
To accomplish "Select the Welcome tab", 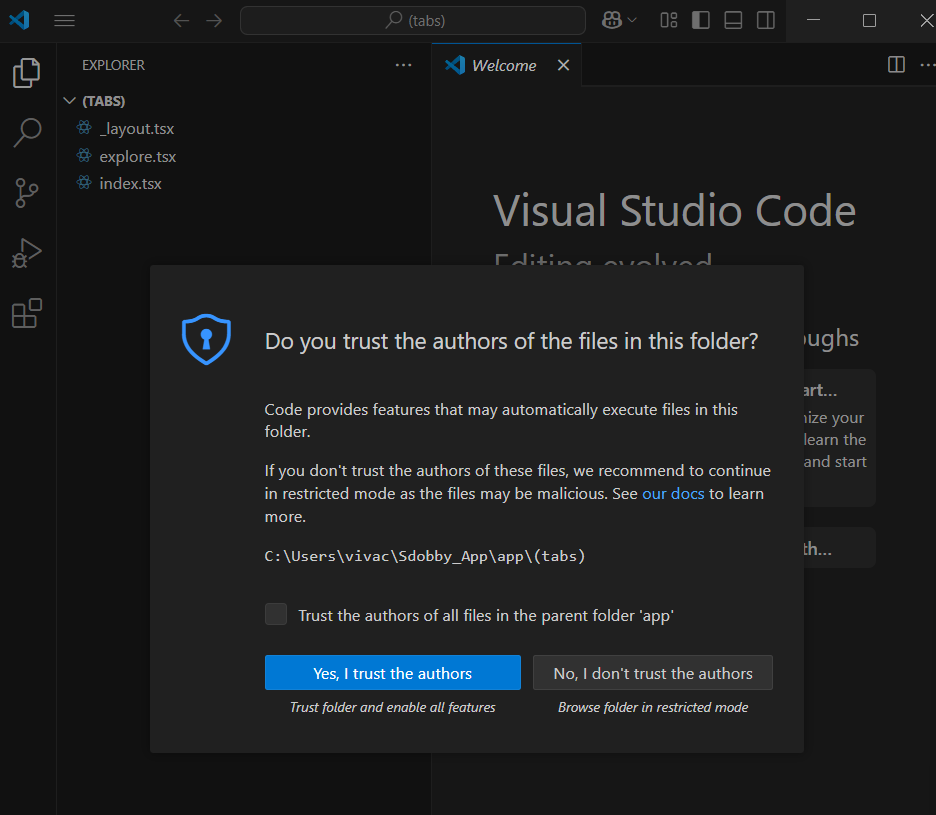I will (504, 65).
